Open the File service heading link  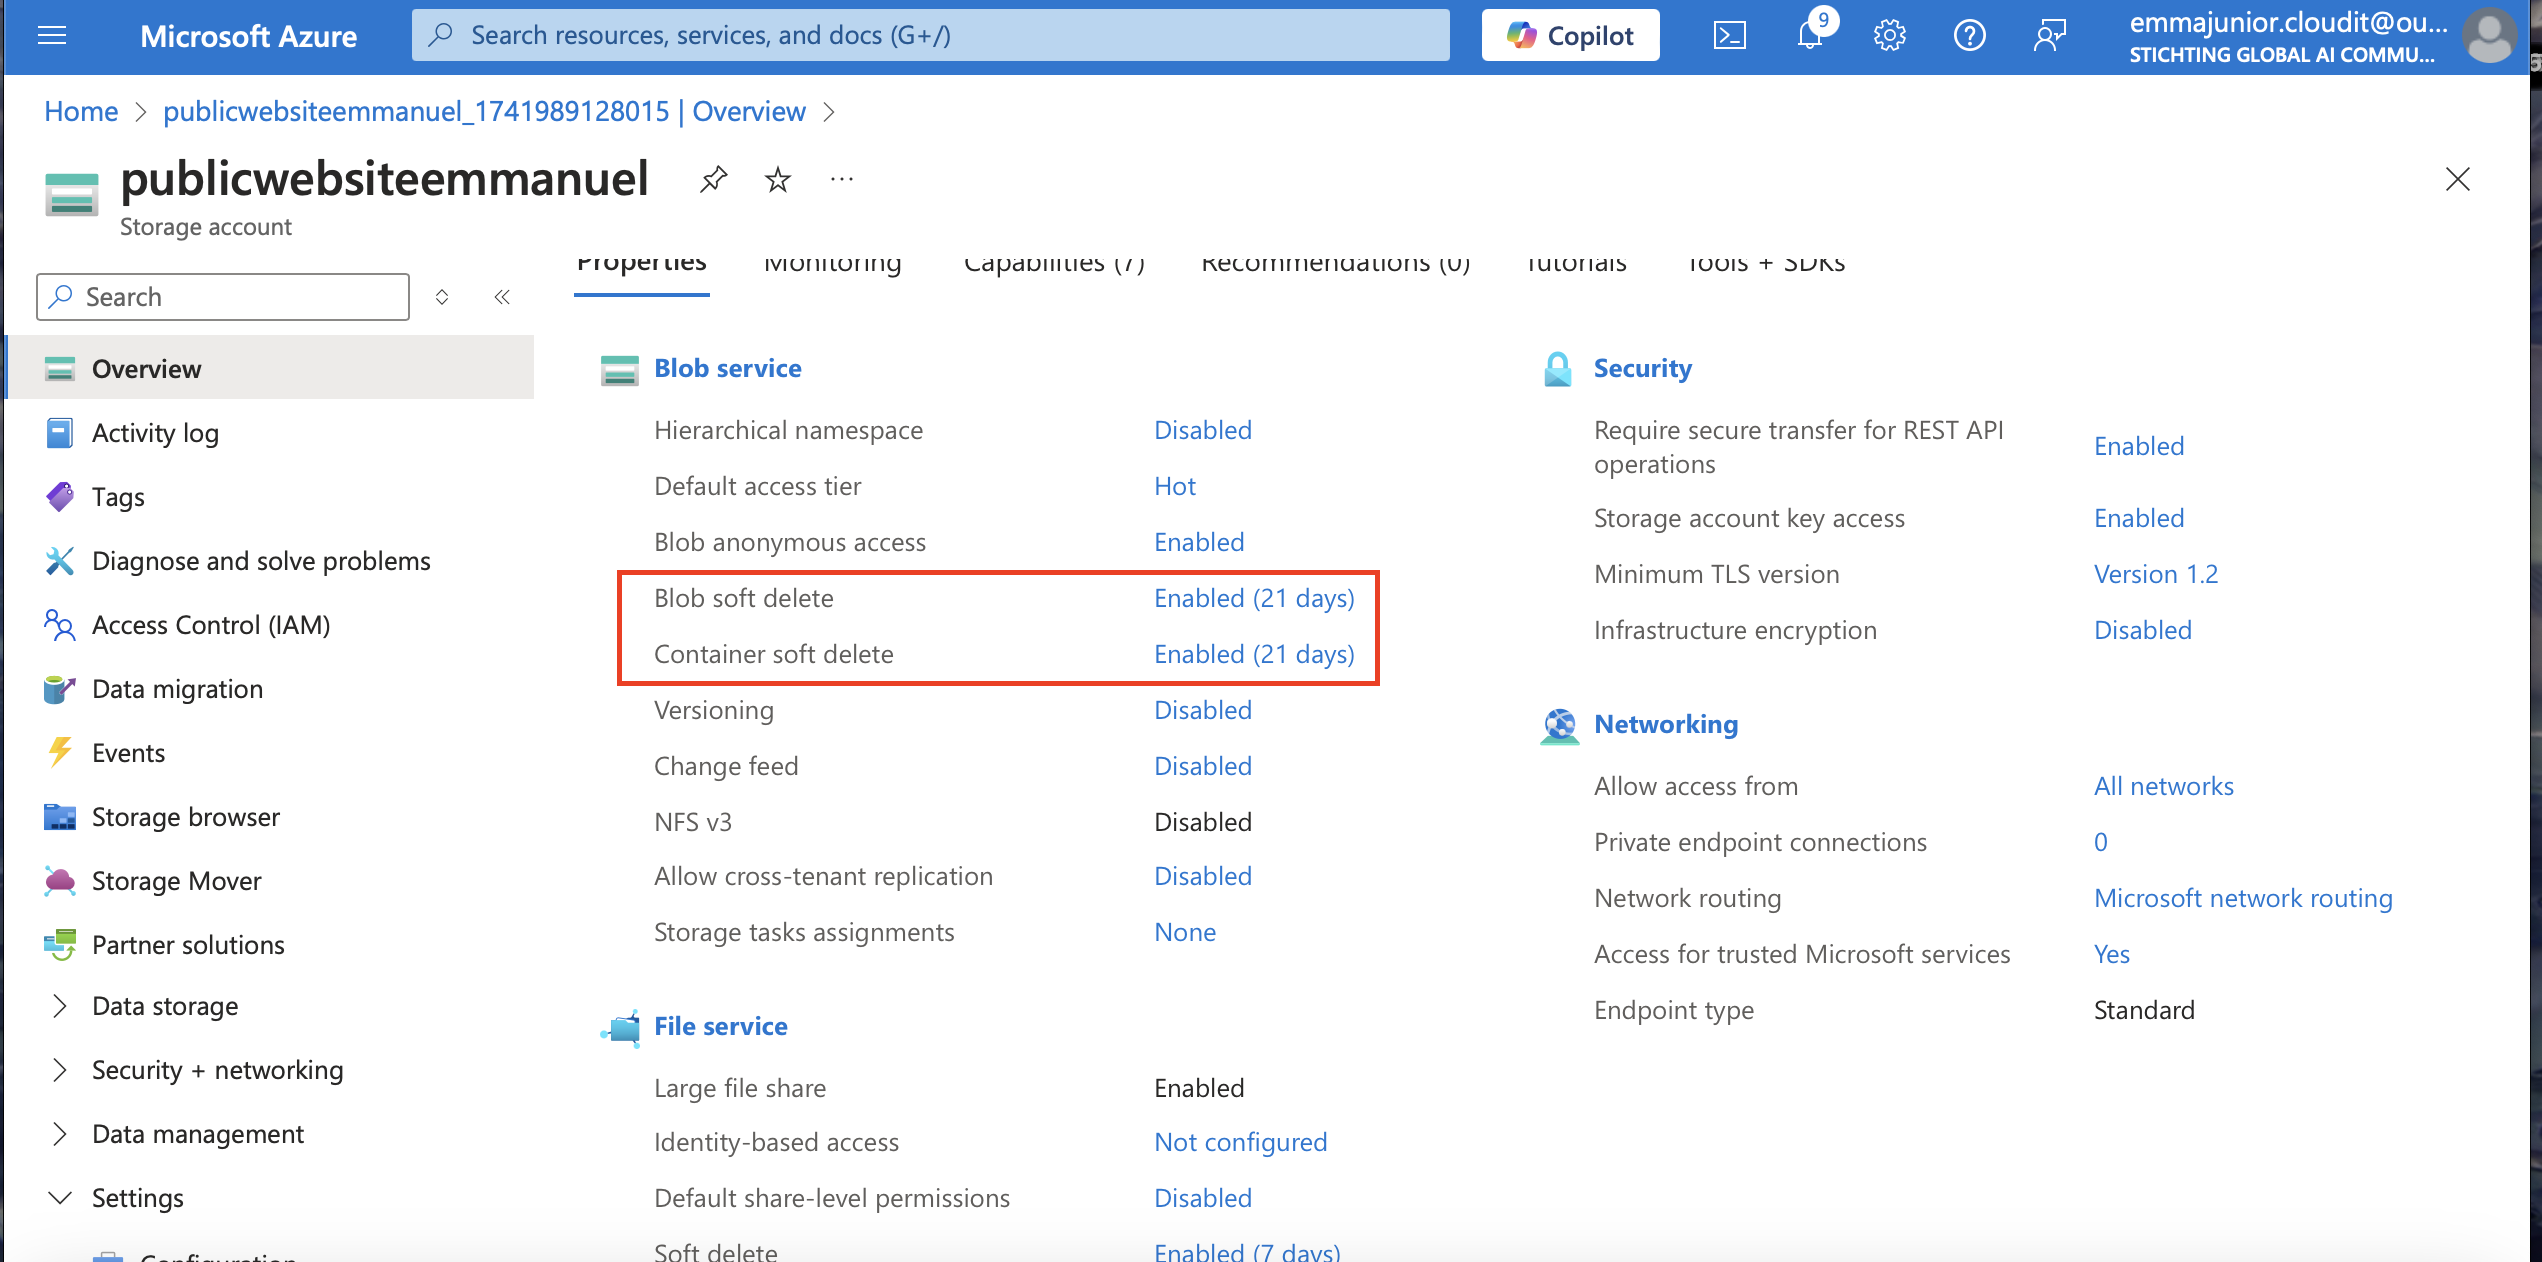721,1026
